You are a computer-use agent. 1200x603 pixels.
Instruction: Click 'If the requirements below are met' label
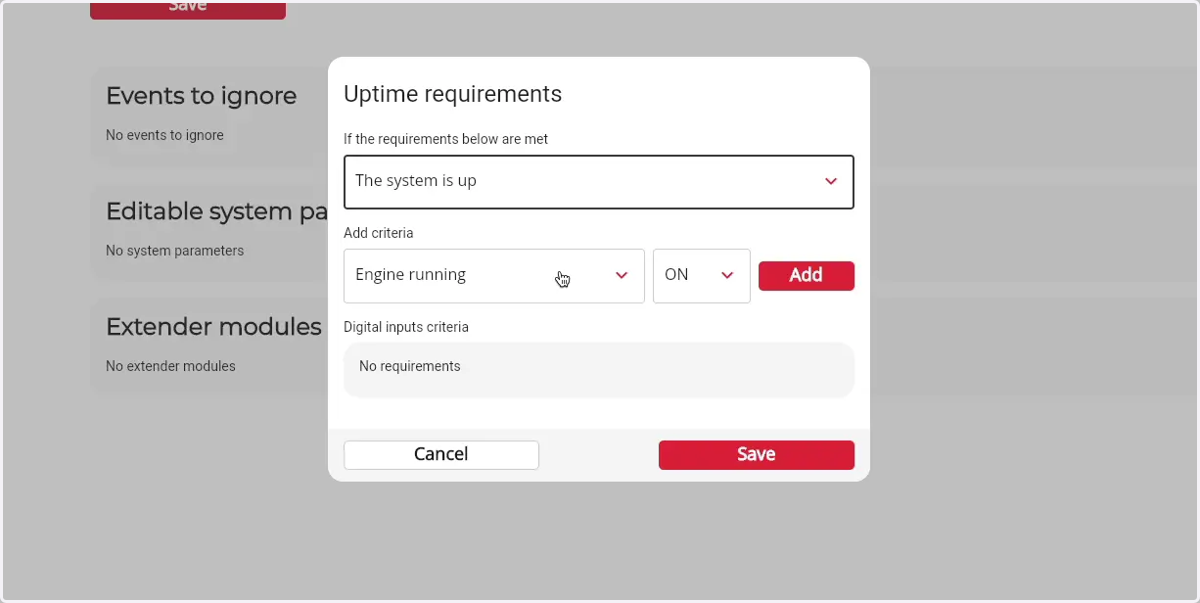pyautogui.click(x=446, y=139)
